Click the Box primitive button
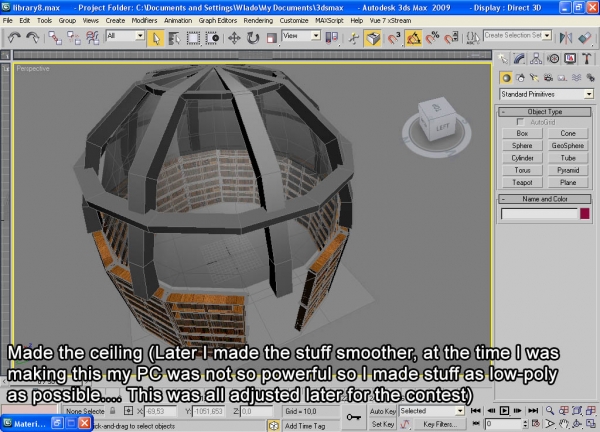The width and height of the screenshot is (600, 432). 522,133
